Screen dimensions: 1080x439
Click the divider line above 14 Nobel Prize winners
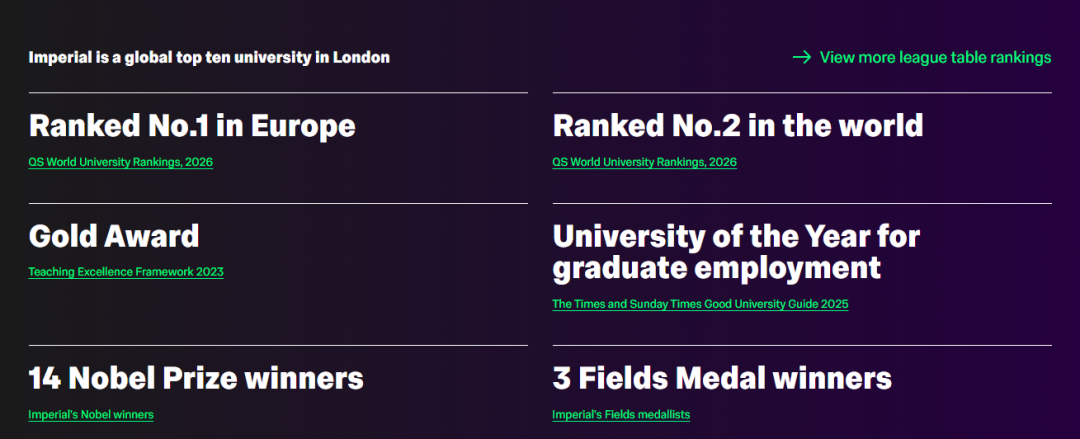pos(278,345)
